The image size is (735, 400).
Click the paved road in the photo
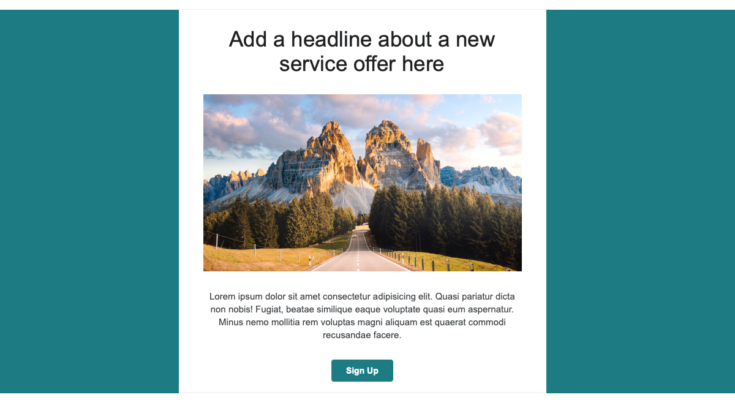[x=359, y=253]
